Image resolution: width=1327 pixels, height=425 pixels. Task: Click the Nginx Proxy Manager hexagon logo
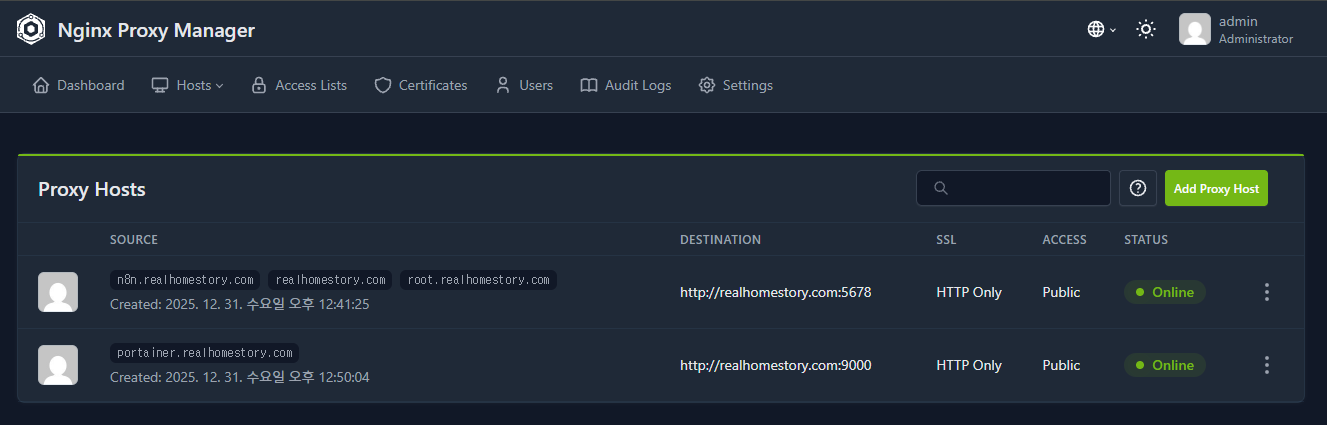pyautogui.click(x=31, y=30)
